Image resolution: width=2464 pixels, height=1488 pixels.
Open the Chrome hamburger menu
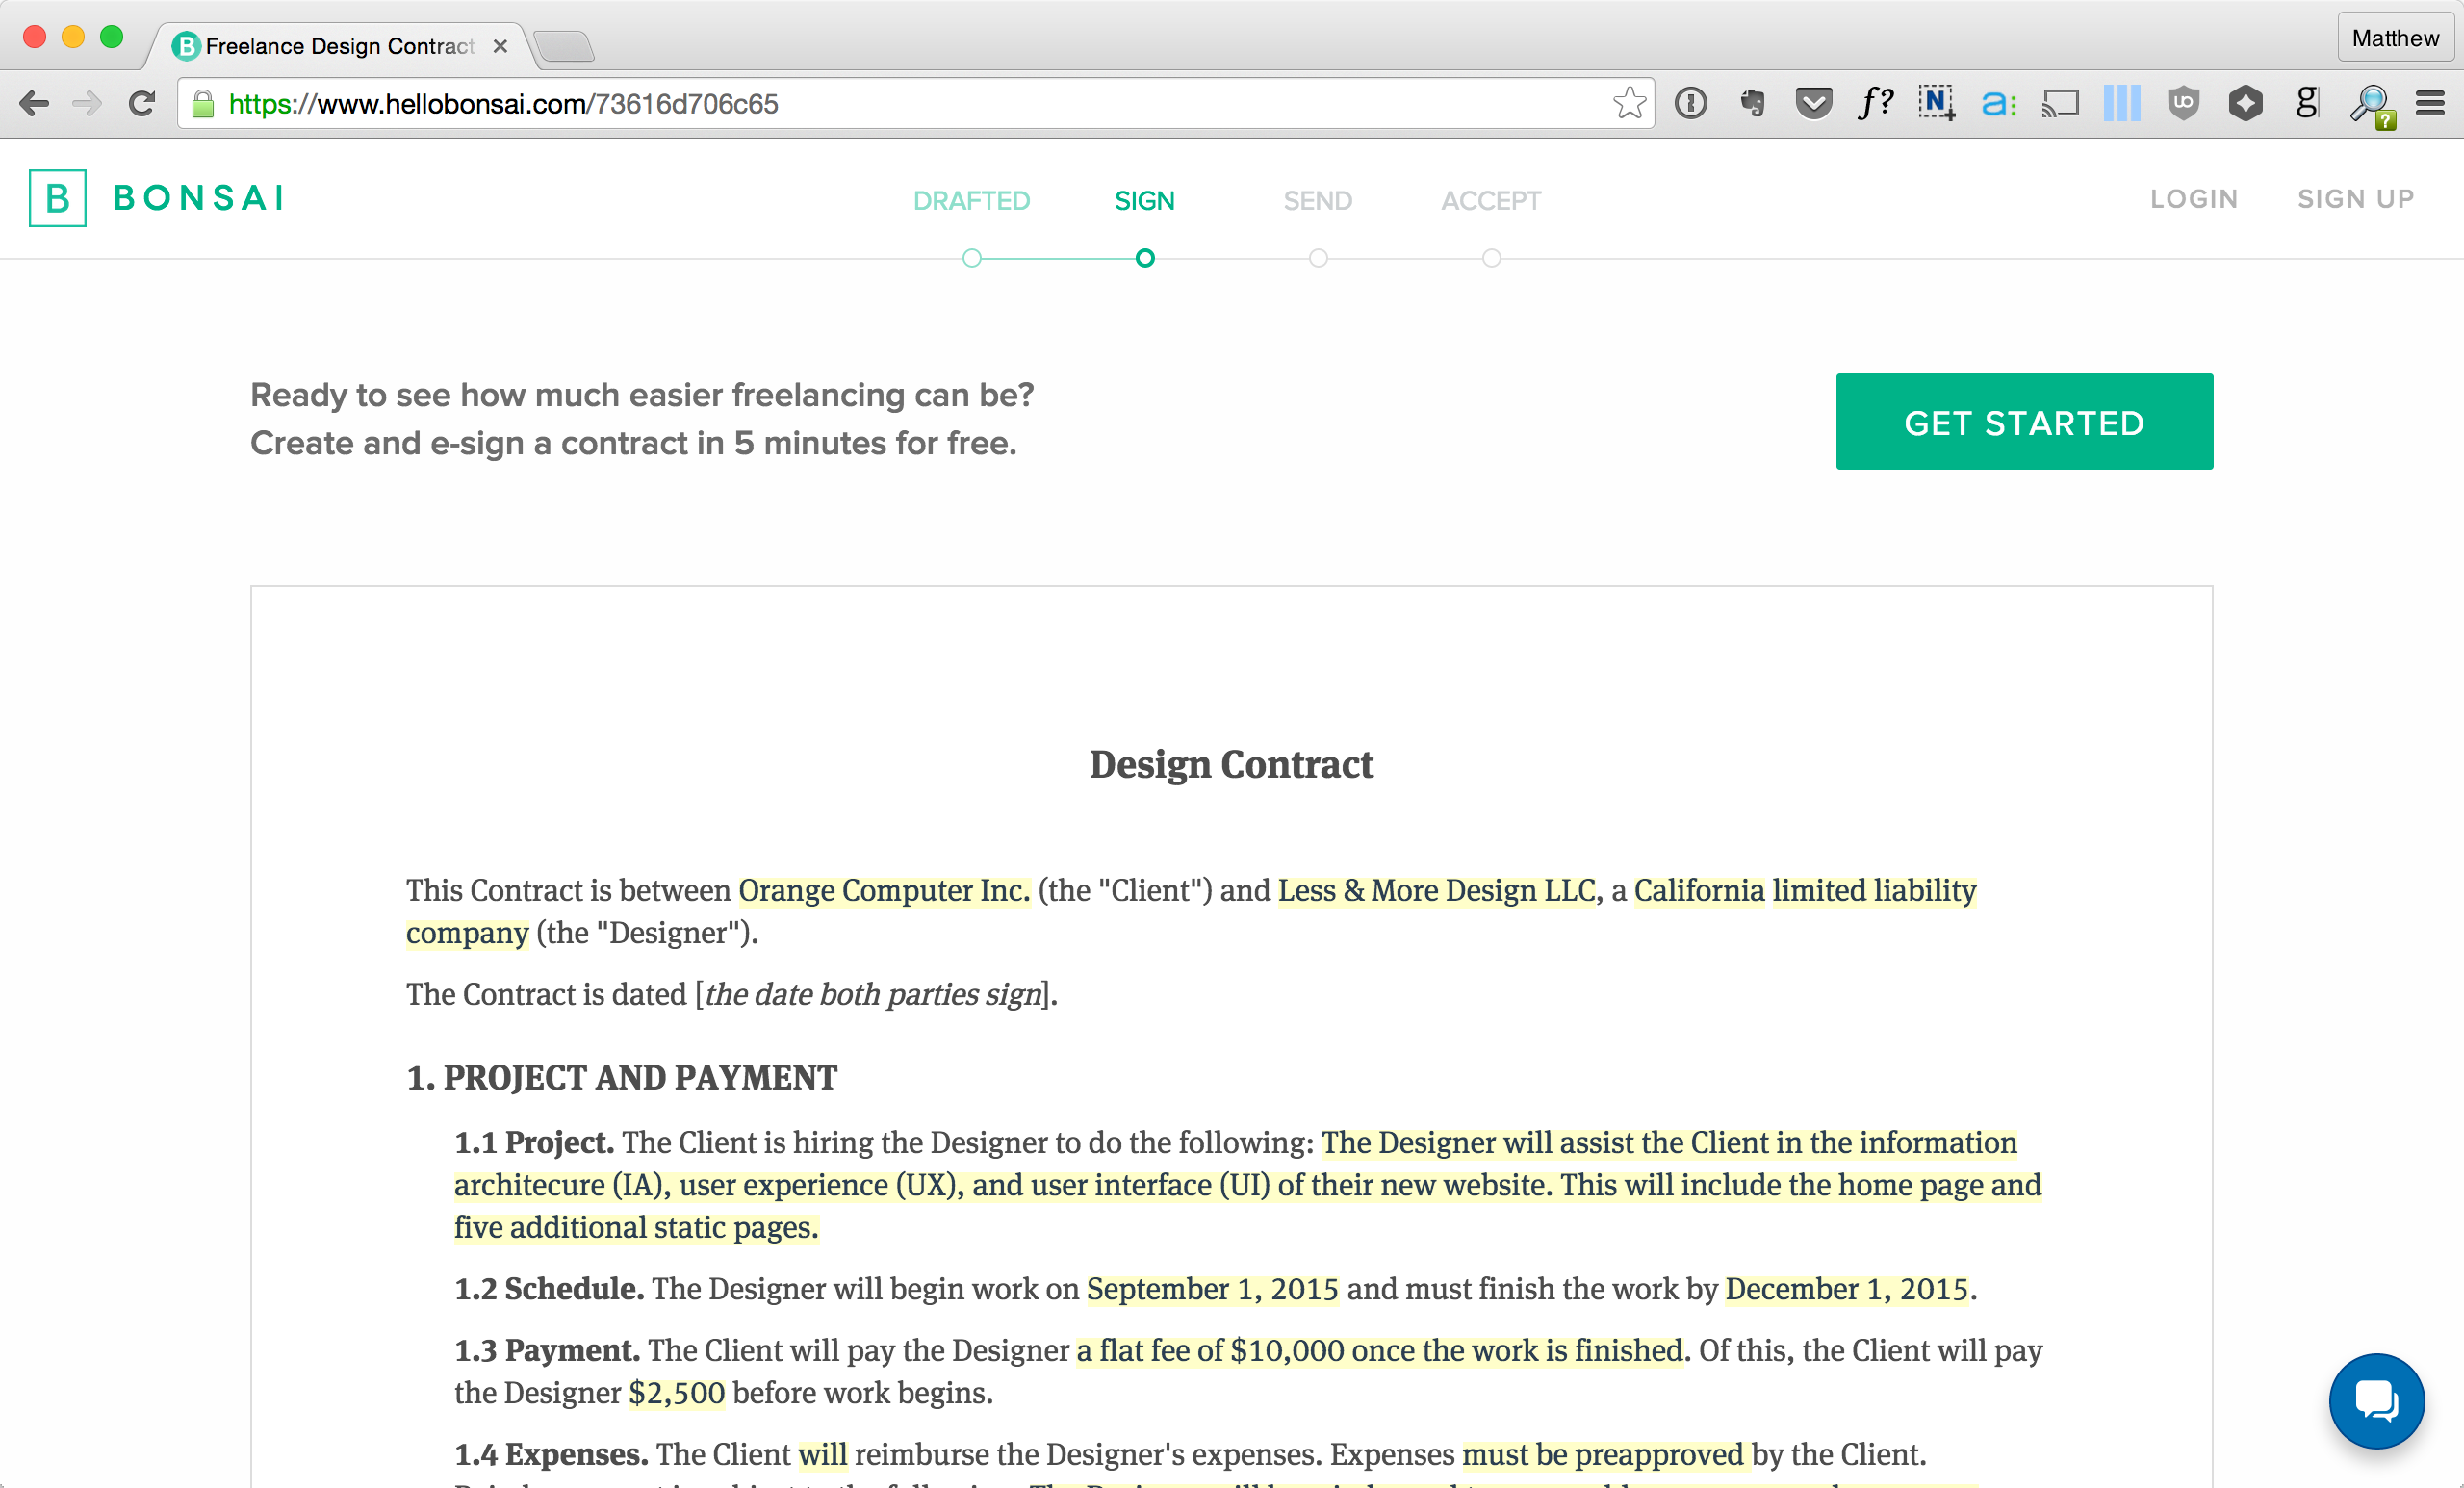(2430, 103)
